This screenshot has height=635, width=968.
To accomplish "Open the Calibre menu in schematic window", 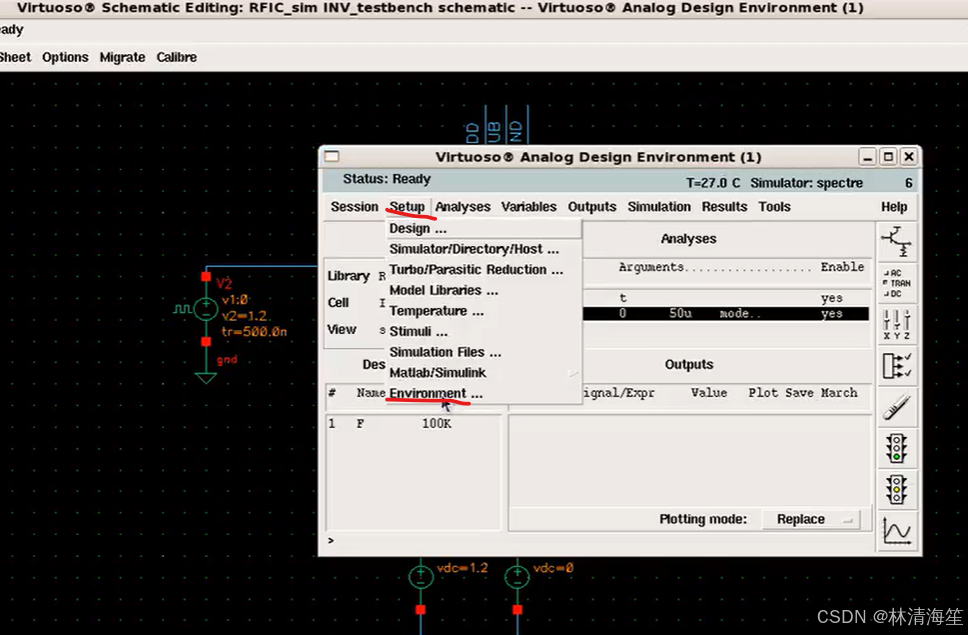I will pos(177,57).
